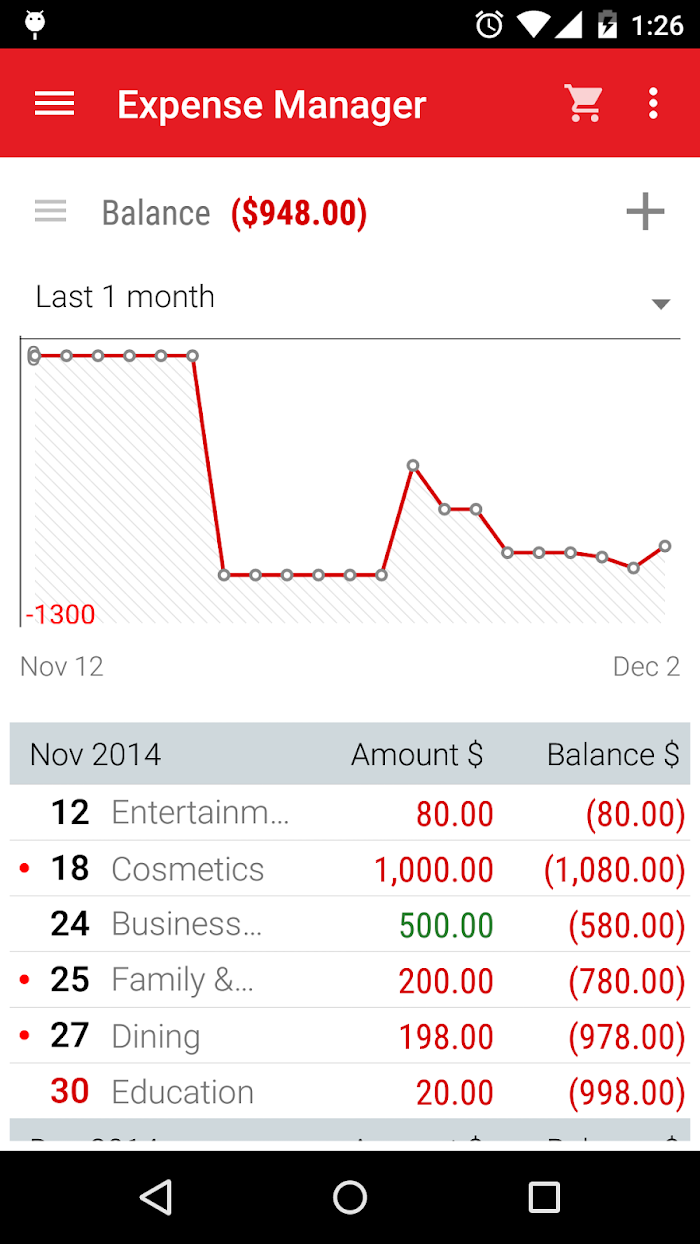This screenshot has height=1244, width=700.
Task: Open the three-dot overflow menu
Action: [653, 103]
